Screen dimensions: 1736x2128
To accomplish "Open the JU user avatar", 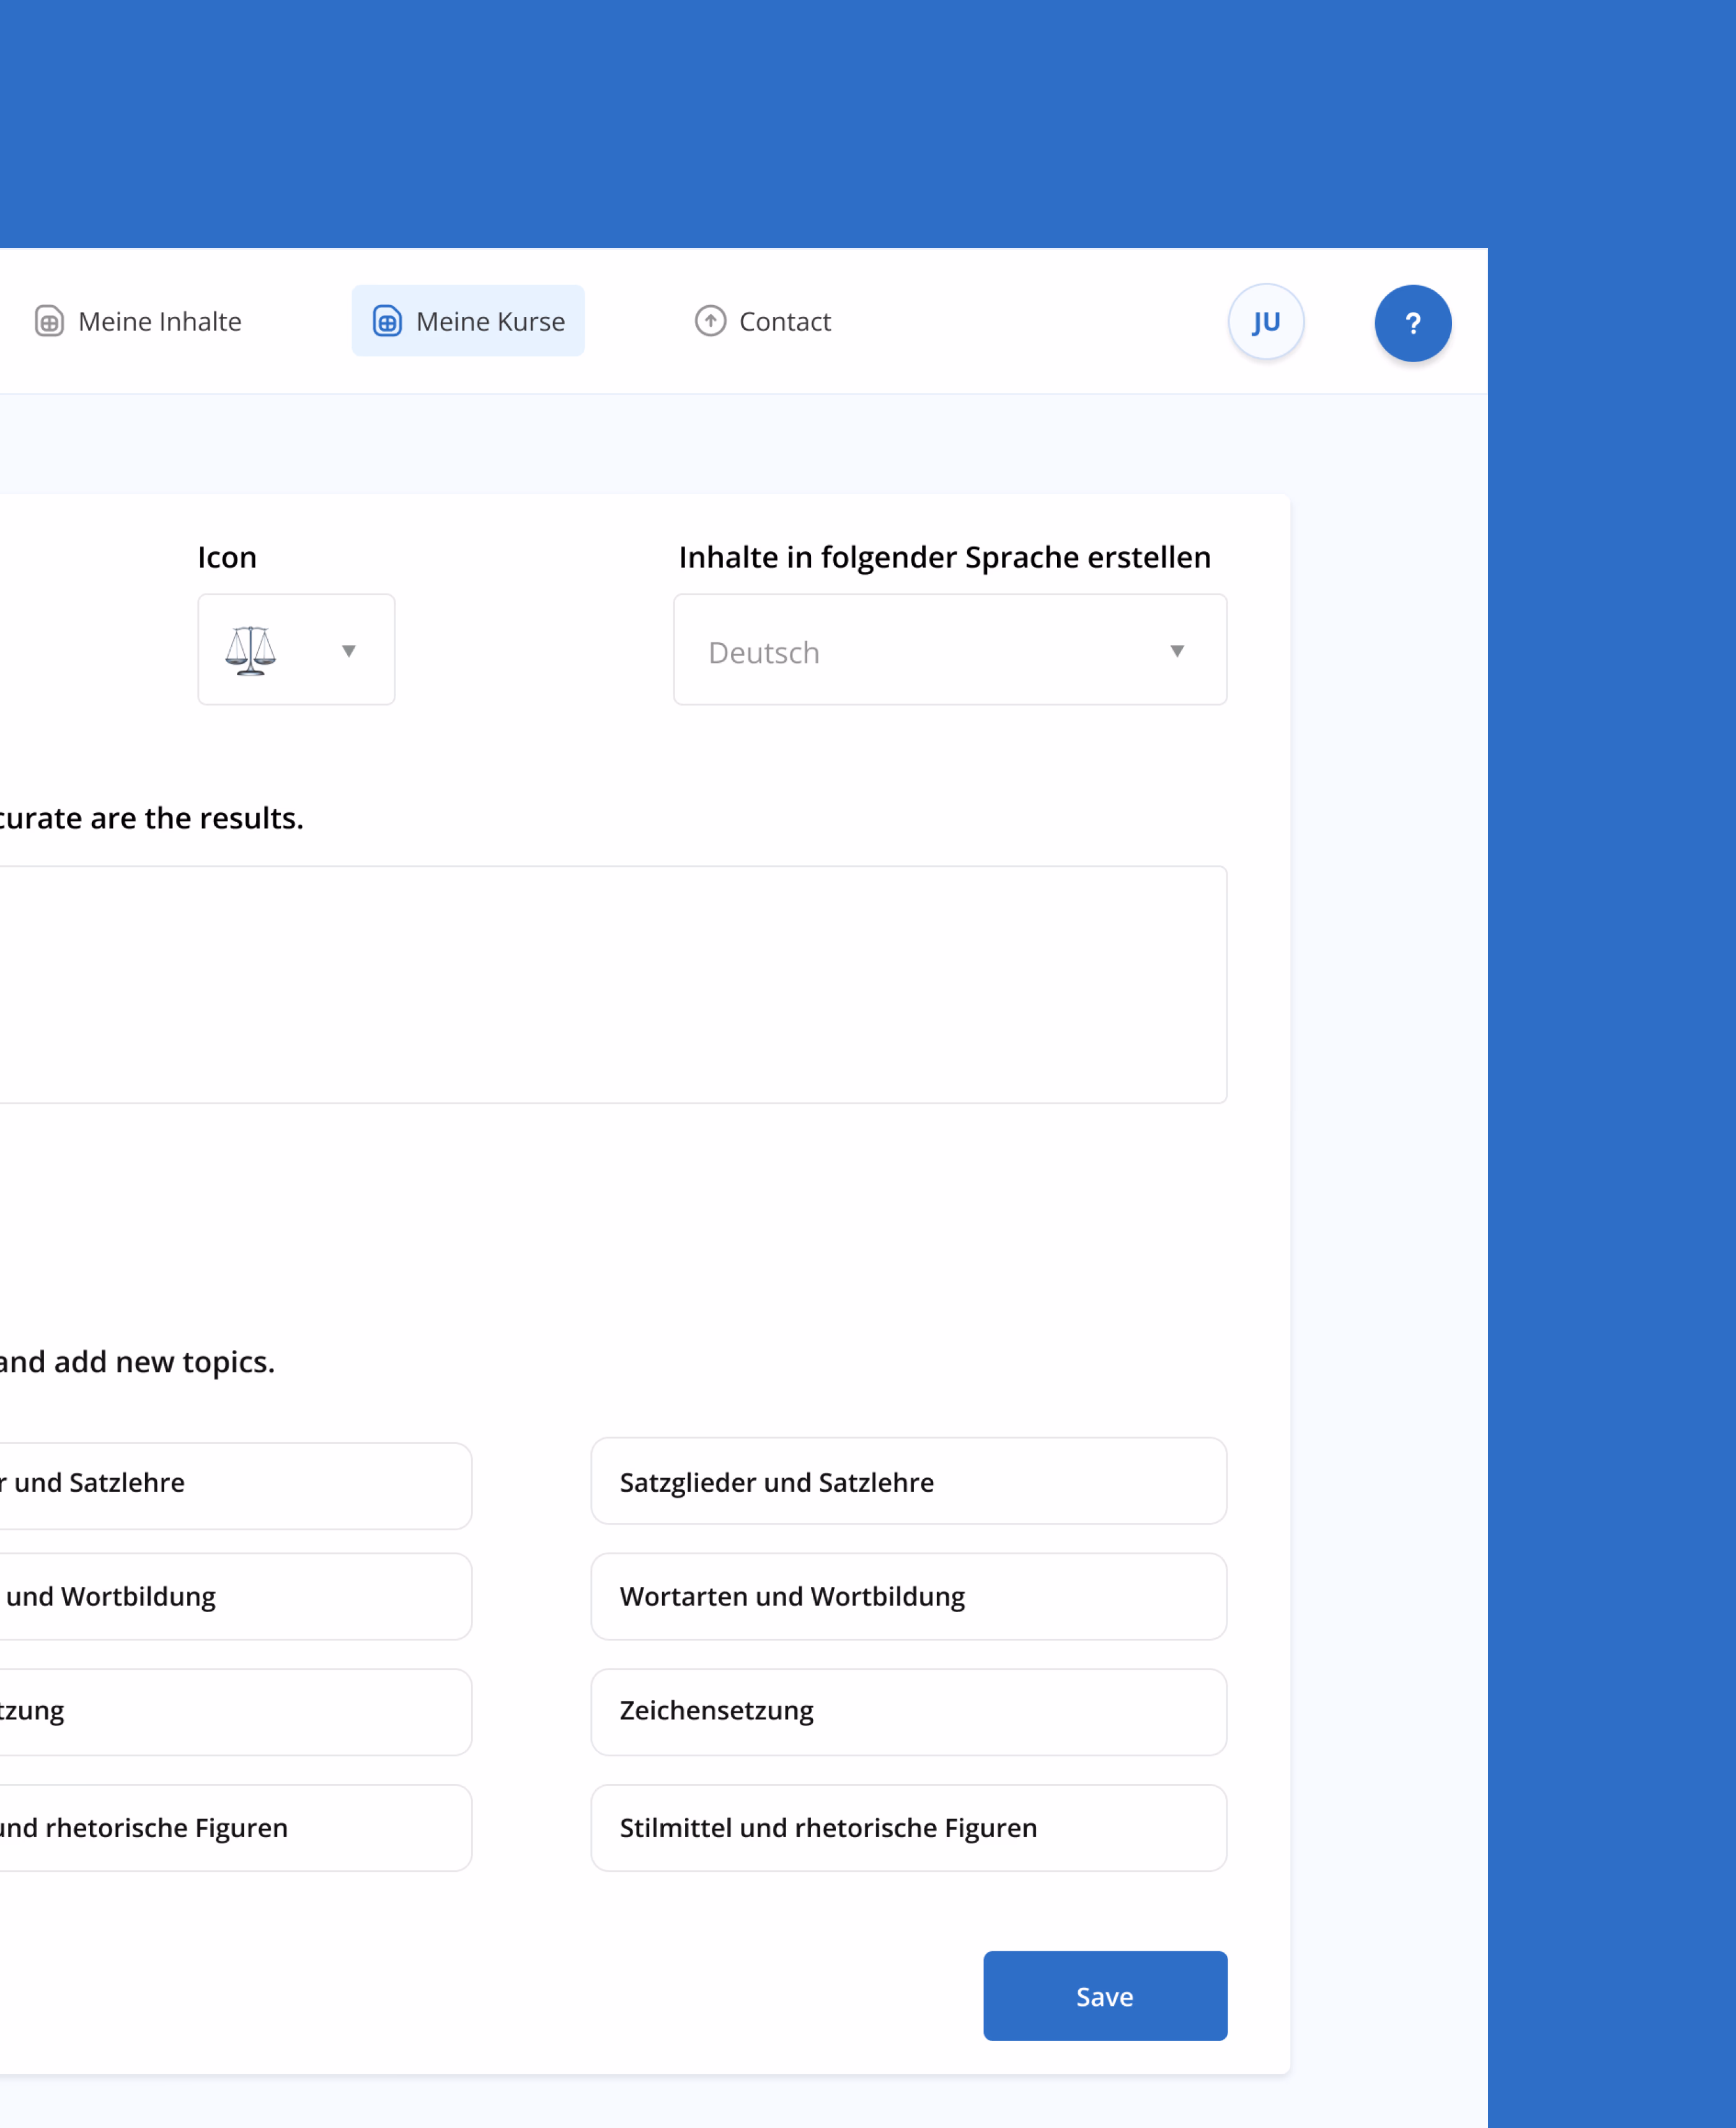I will (x=1265, y=322).
